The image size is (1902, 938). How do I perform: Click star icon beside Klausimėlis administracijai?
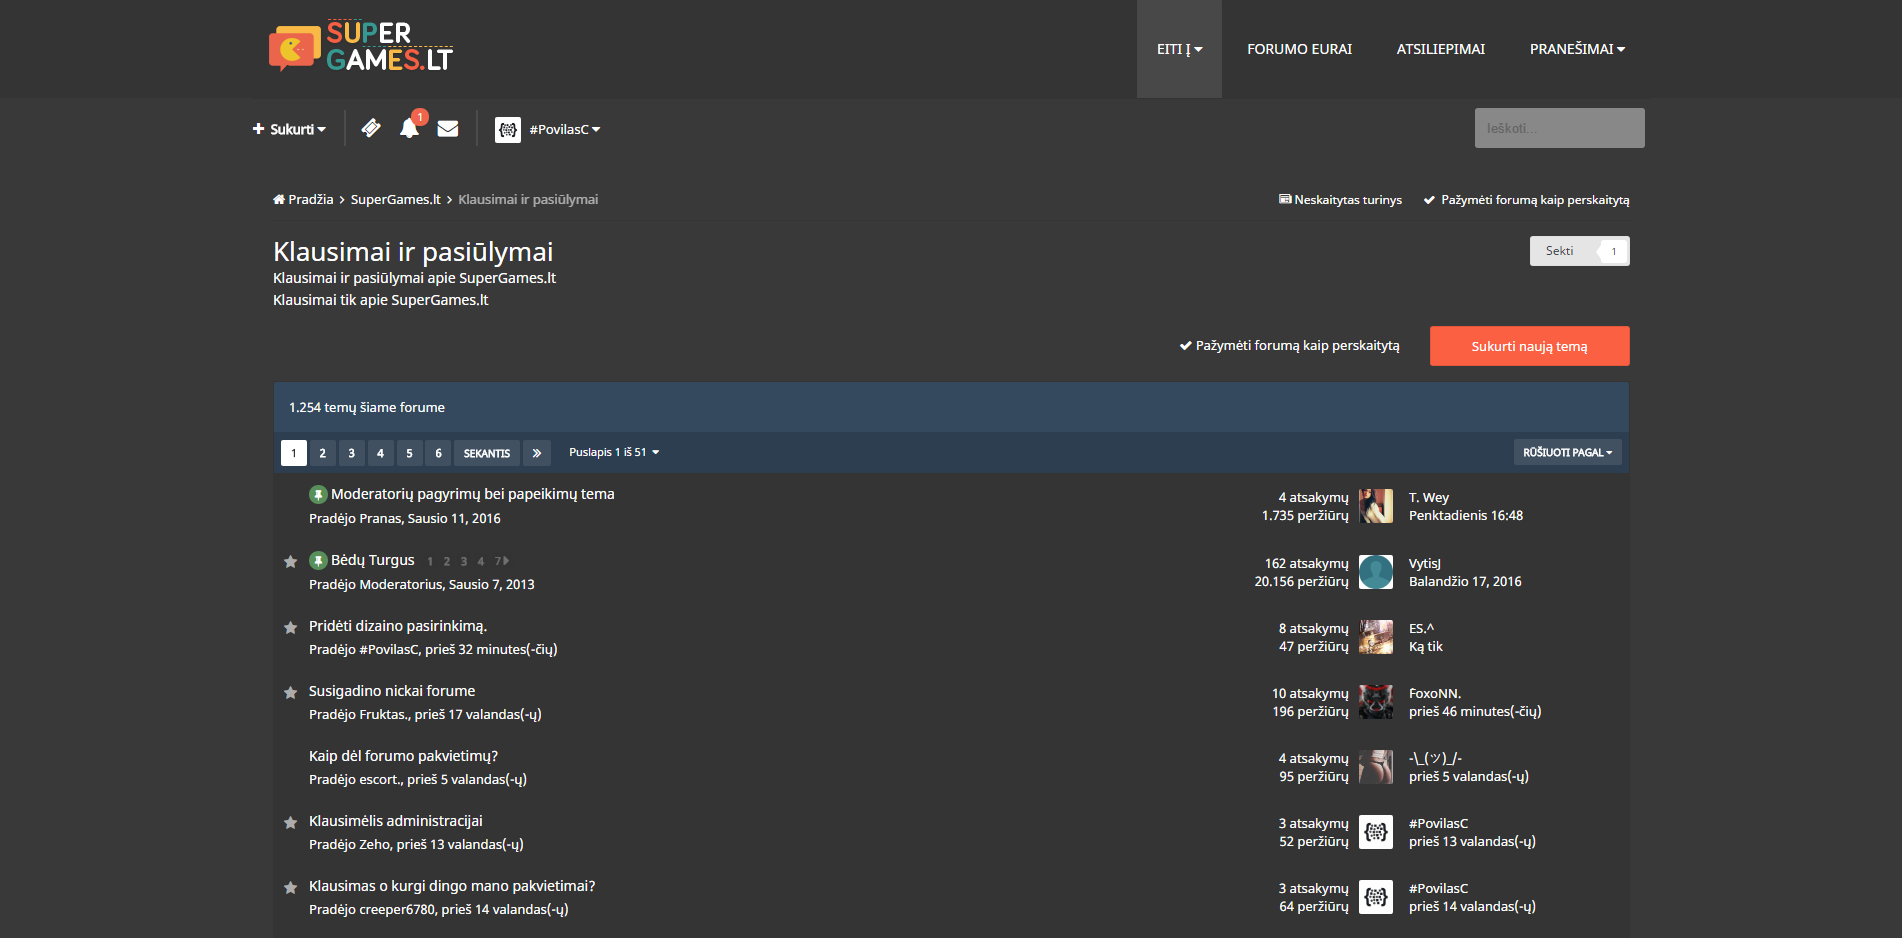(x=290, y=823)
